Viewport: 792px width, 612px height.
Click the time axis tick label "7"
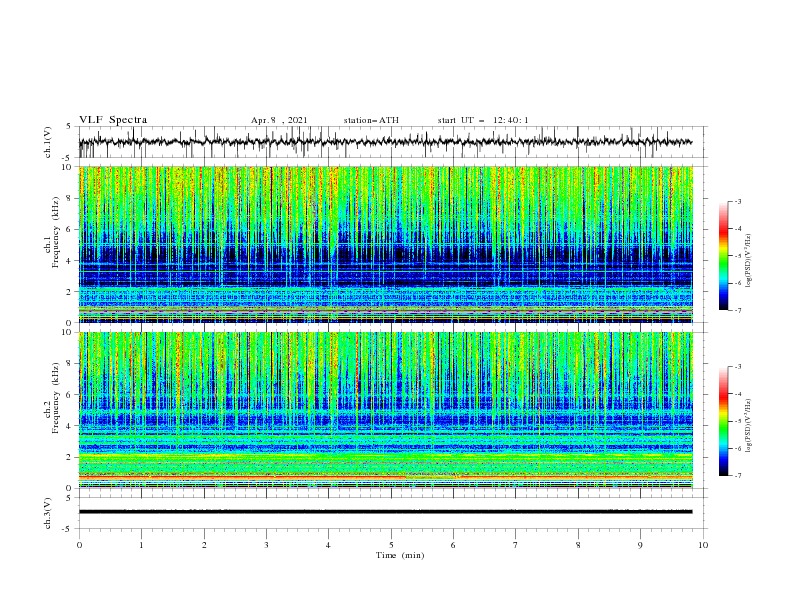(x=516, y=545)
